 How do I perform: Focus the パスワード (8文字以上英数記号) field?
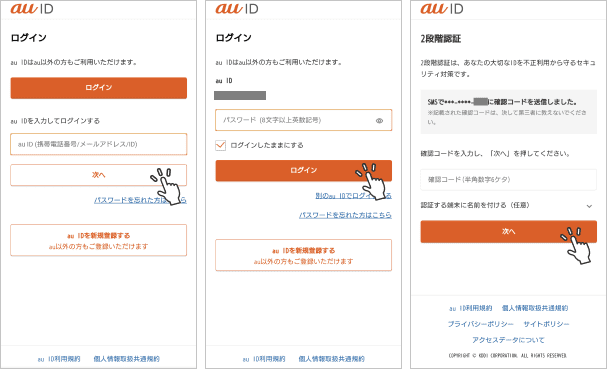click(304, 120)
